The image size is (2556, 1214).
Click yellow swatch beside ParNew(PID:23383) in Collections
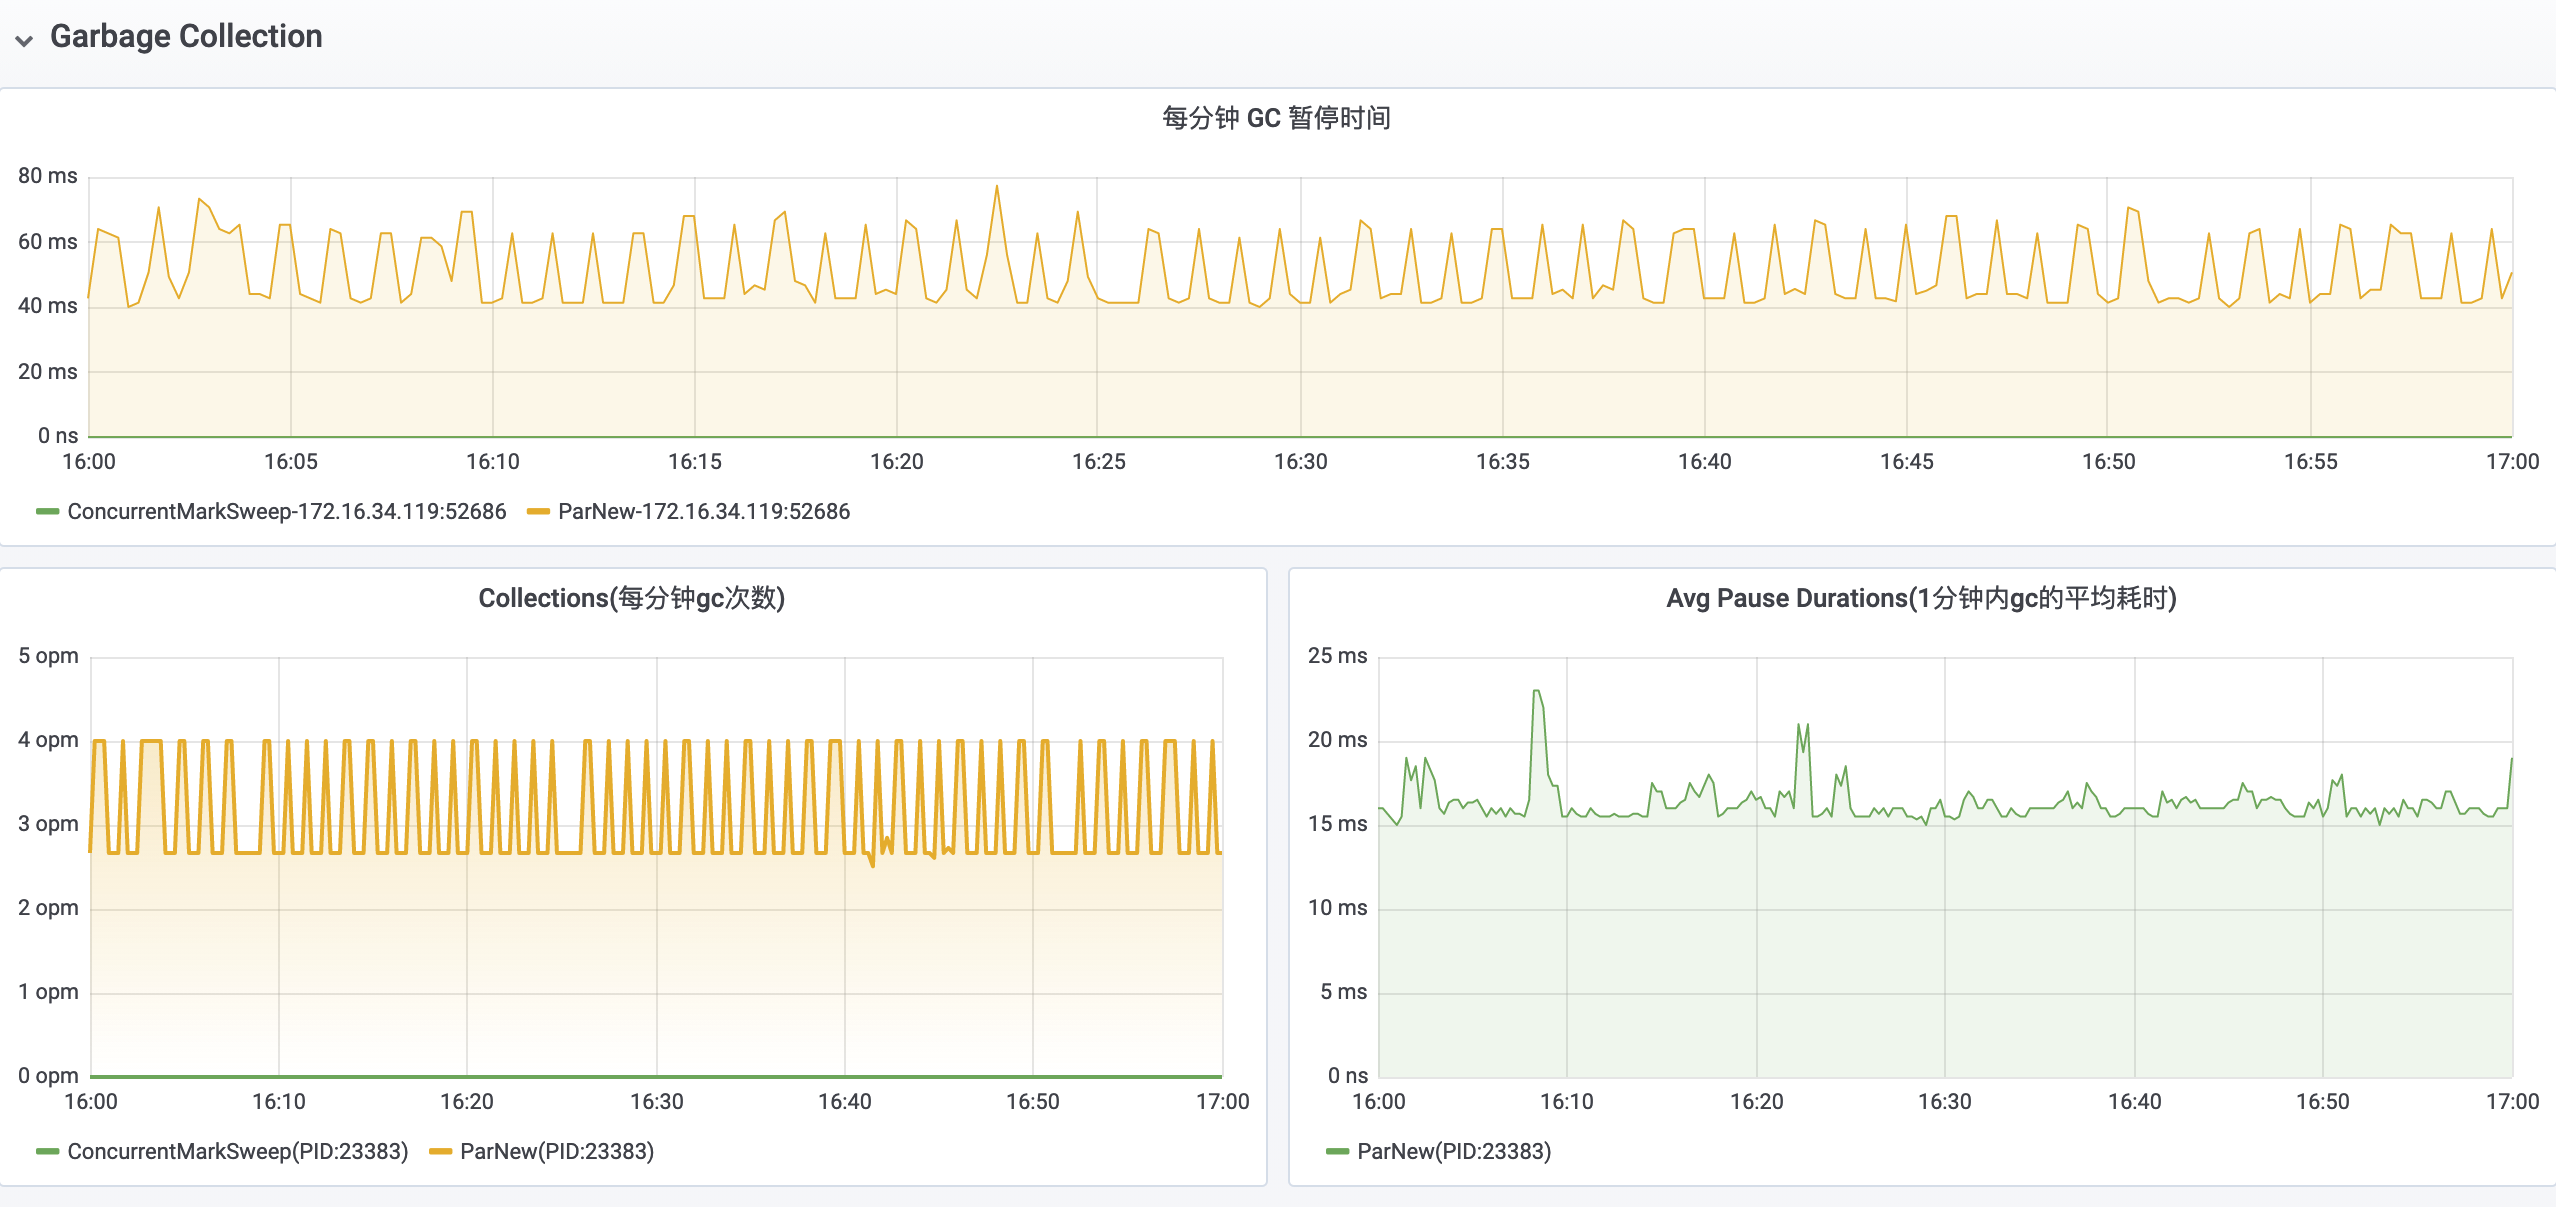(440, 1151)
